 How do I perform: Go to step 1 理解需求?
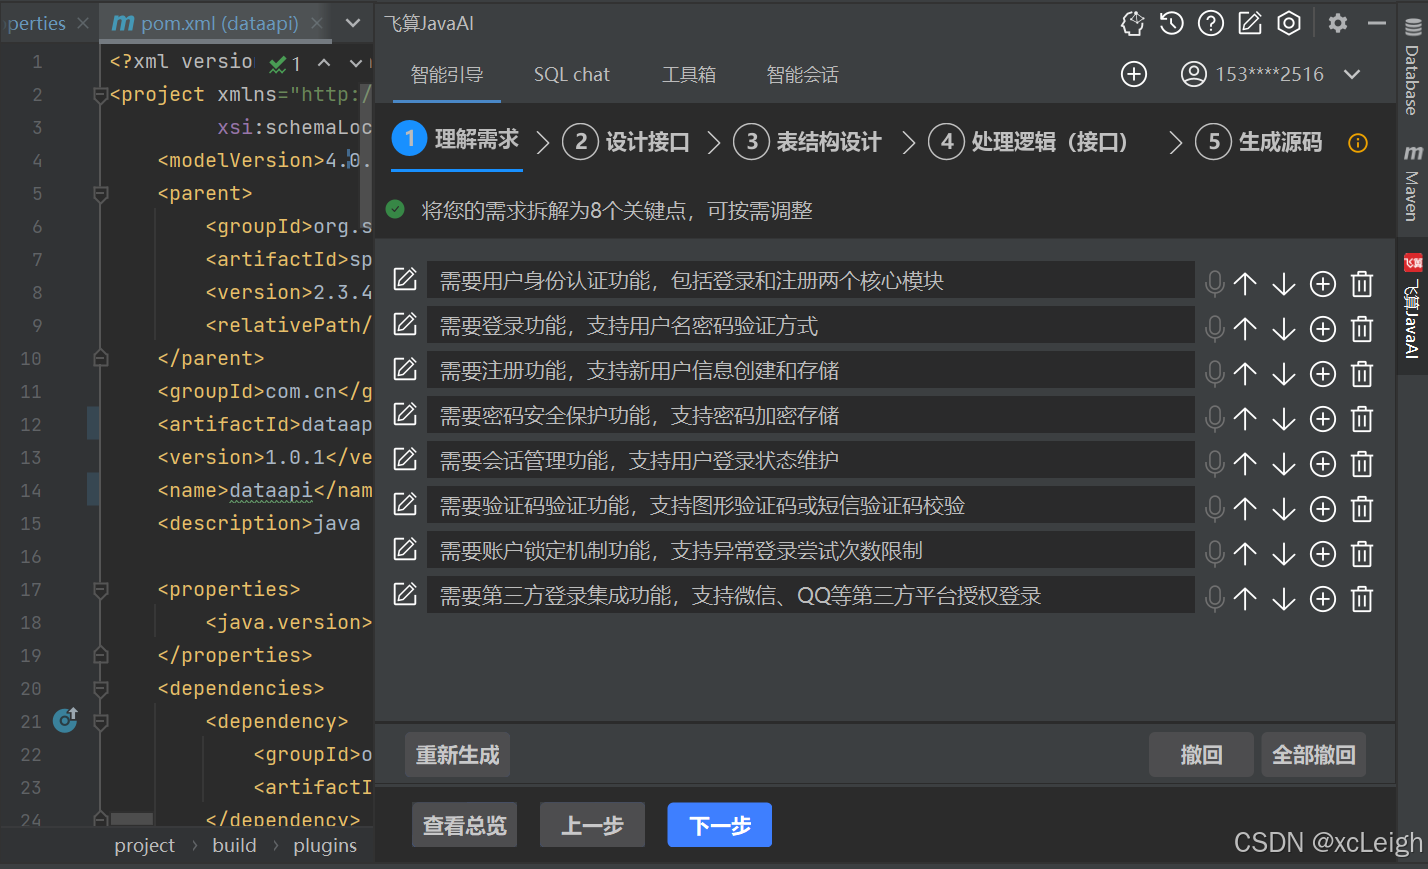[456, 139]
